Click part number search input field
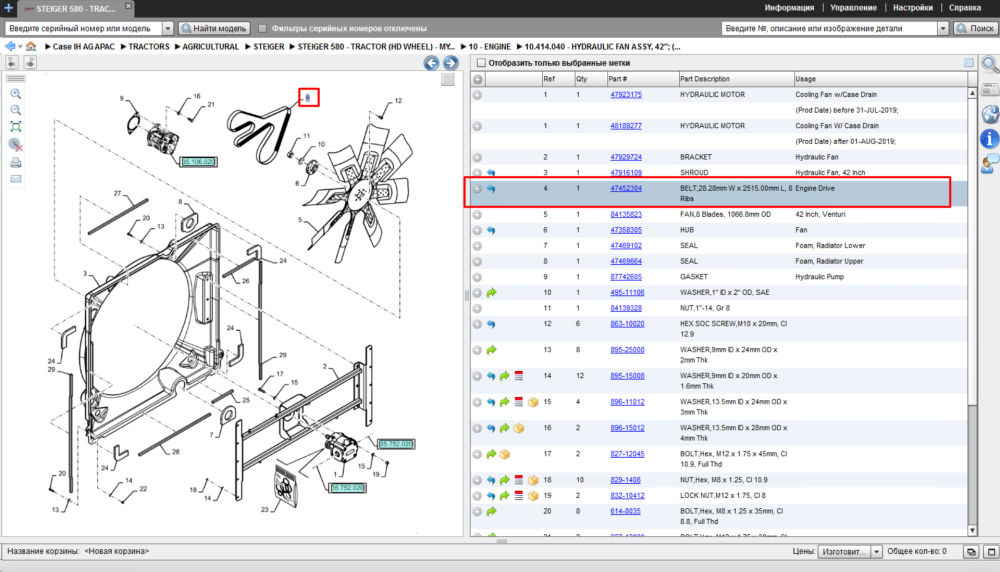The width and height of the screenshot is (1000, 572). [x=830, y=28]
